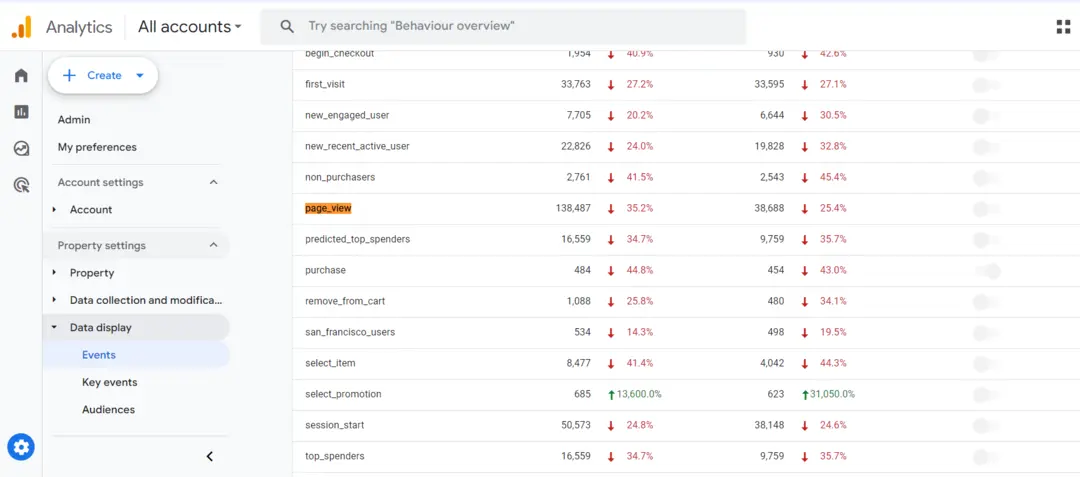Open the All accounts dropdown
The image size is (1080, 477).
click(x=189, y=27)
